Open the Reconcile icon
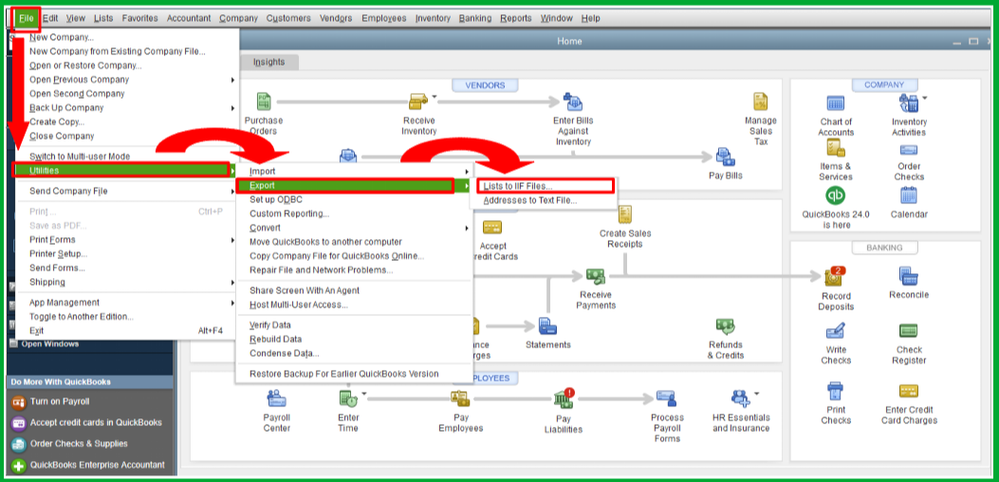 pos(909,276)
